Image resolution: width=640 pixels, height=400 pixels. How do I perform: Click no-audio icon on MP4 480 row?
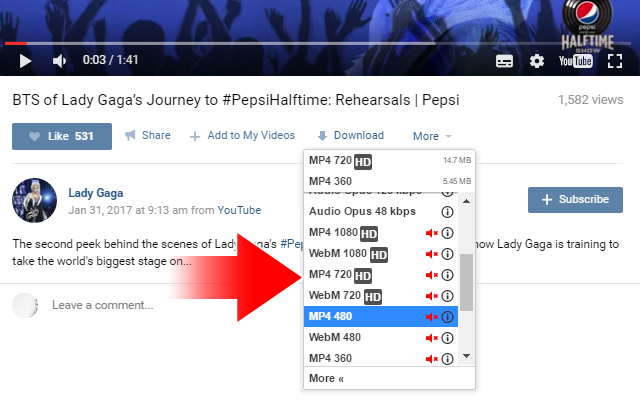(431, 317)
